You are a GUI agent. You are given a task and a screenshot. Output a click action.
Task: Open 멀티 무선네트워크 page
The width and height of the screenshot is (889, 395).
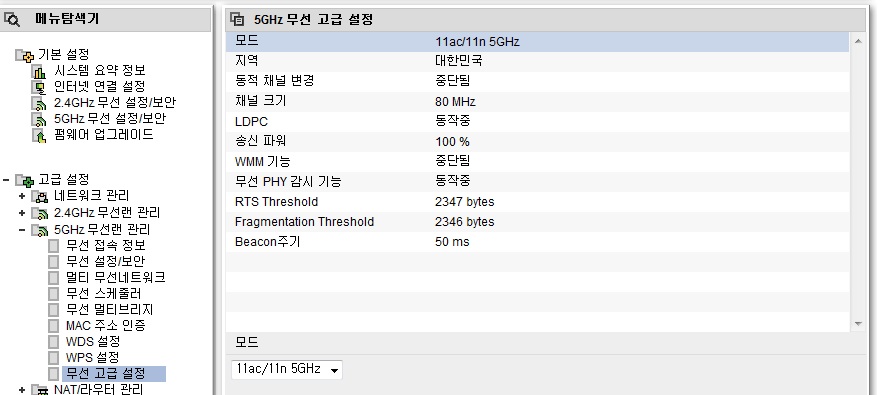pyautogui.click(x=116, y=277)
